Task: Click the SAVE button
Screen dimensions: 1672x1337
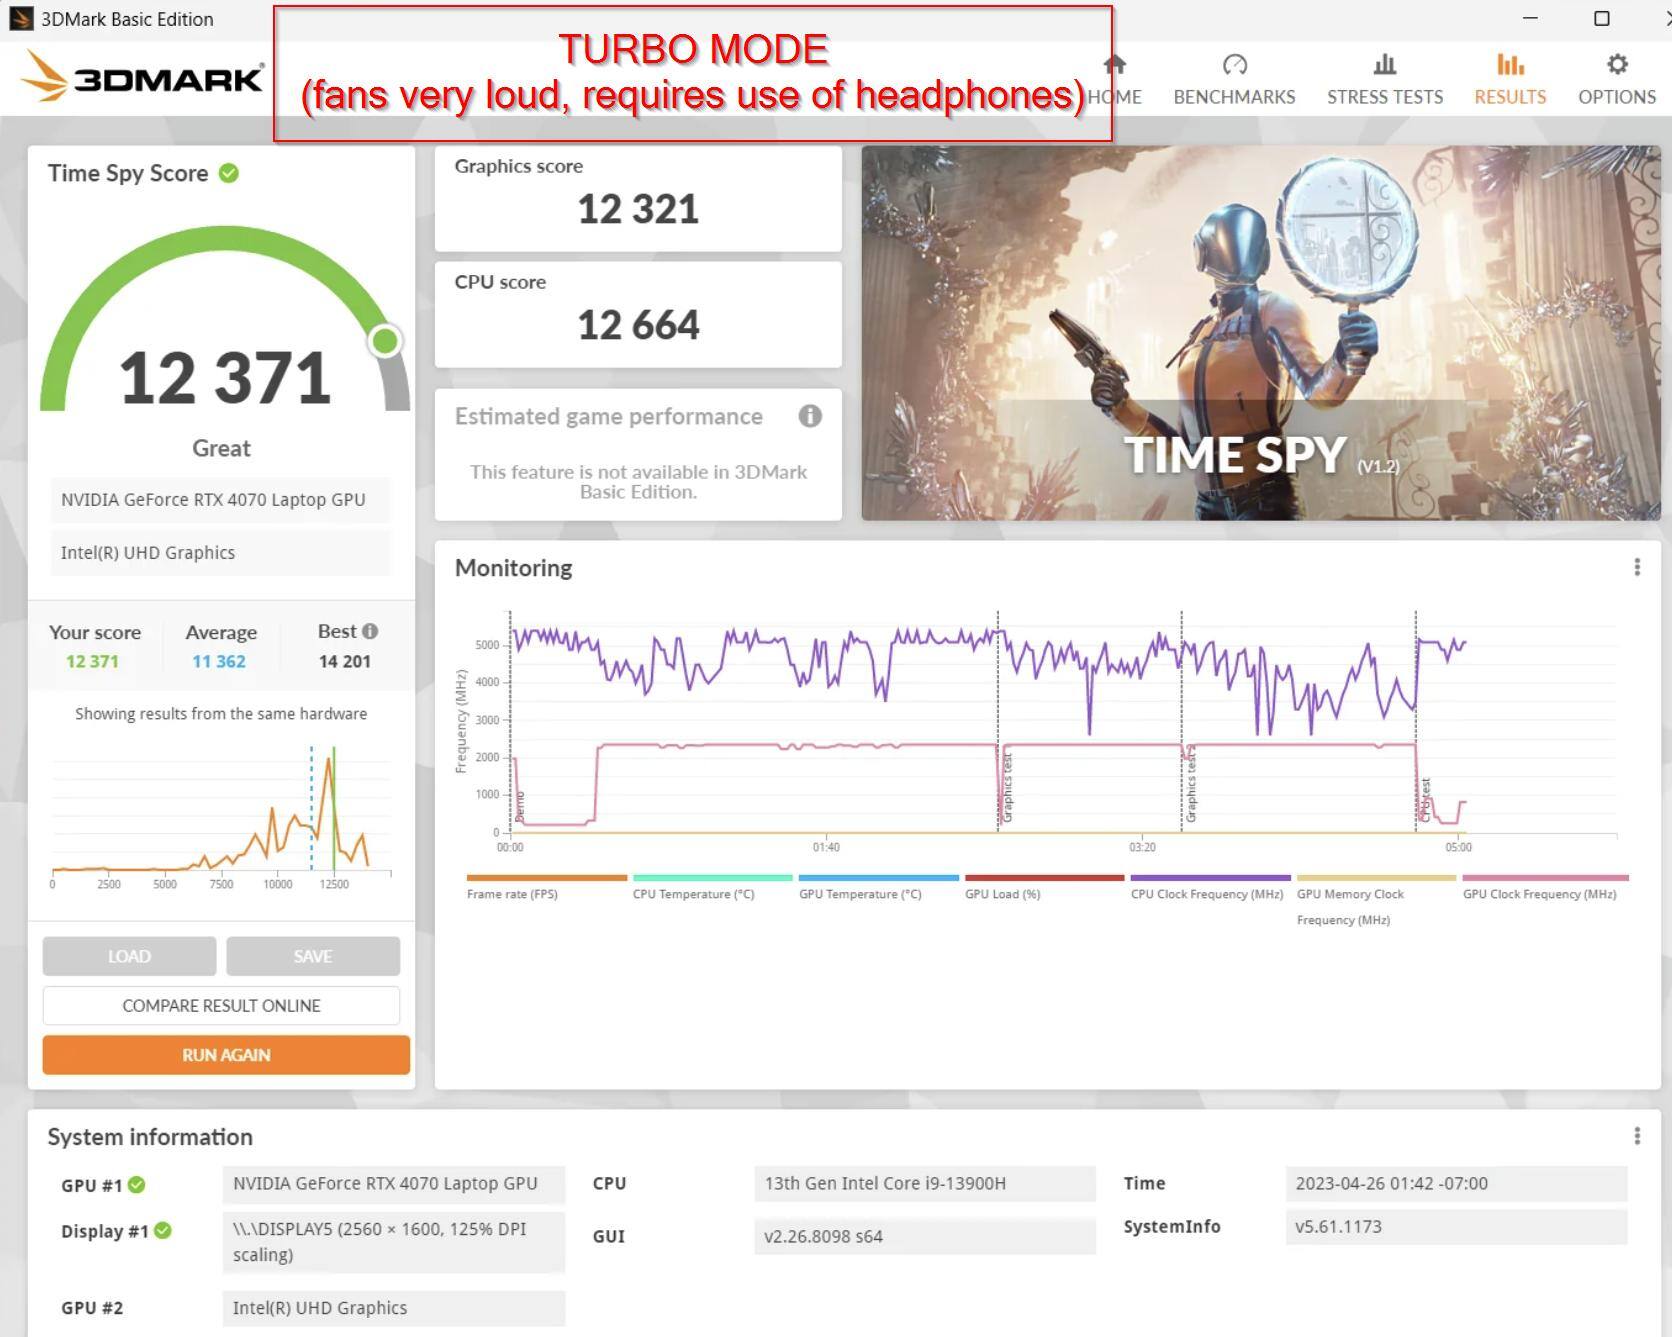Action: (x=313, y=957)
